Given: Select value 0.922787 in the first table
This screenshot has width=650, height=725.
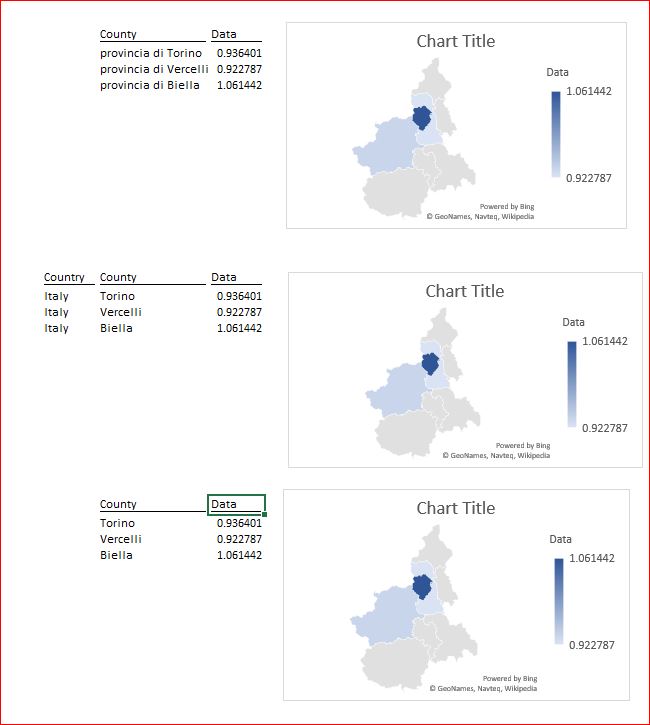Looking at the screenshot, I should (x=239, y=69).
